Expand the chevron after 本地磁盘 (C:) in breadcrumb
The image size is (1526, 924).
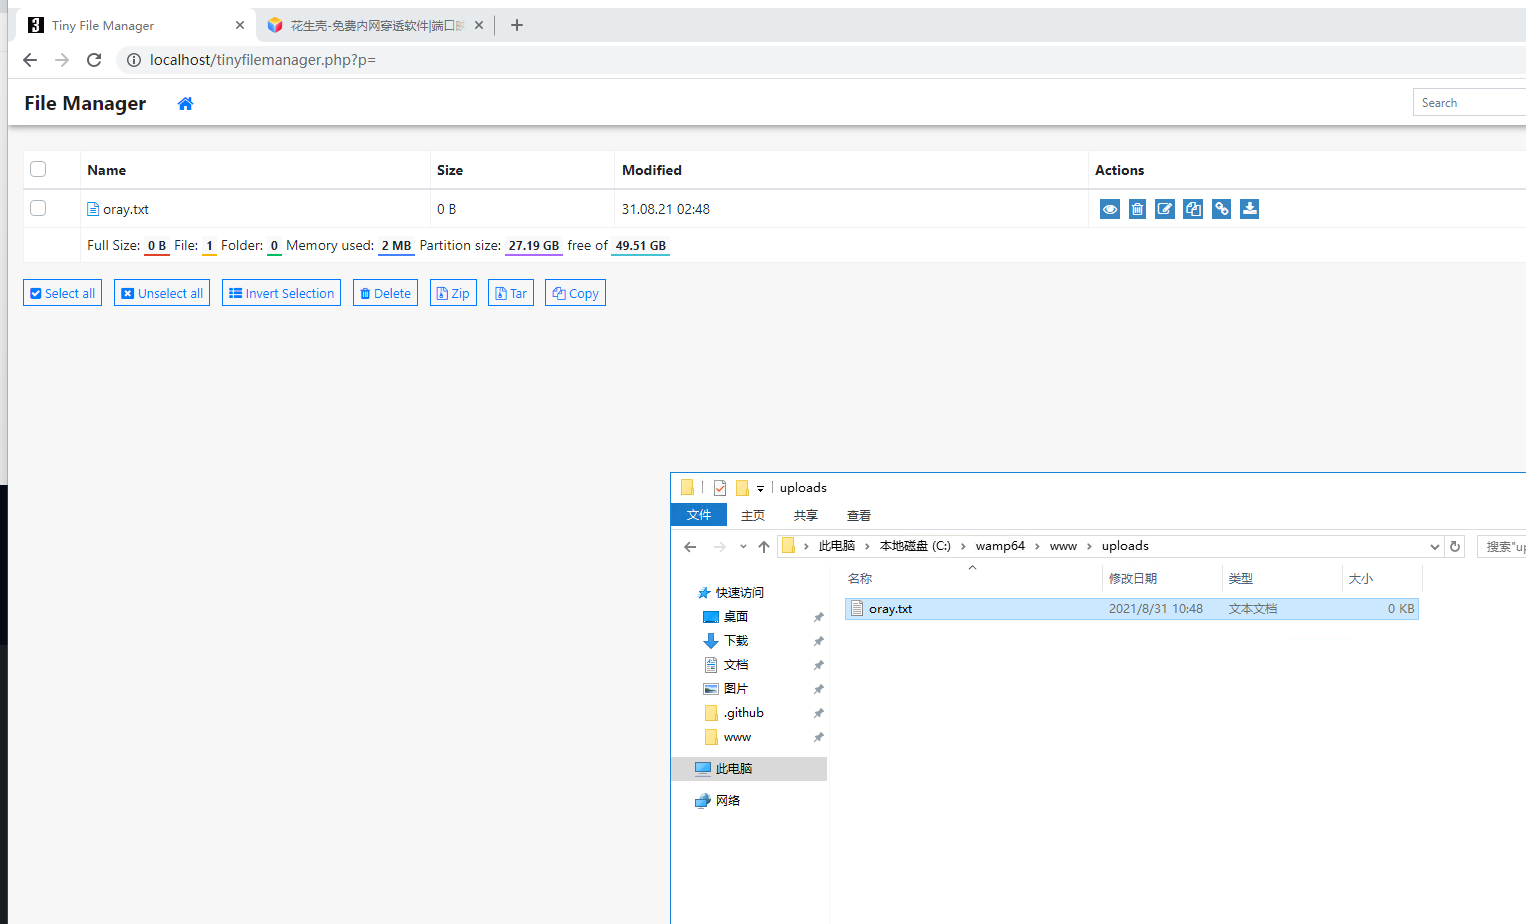pos(963,546)
